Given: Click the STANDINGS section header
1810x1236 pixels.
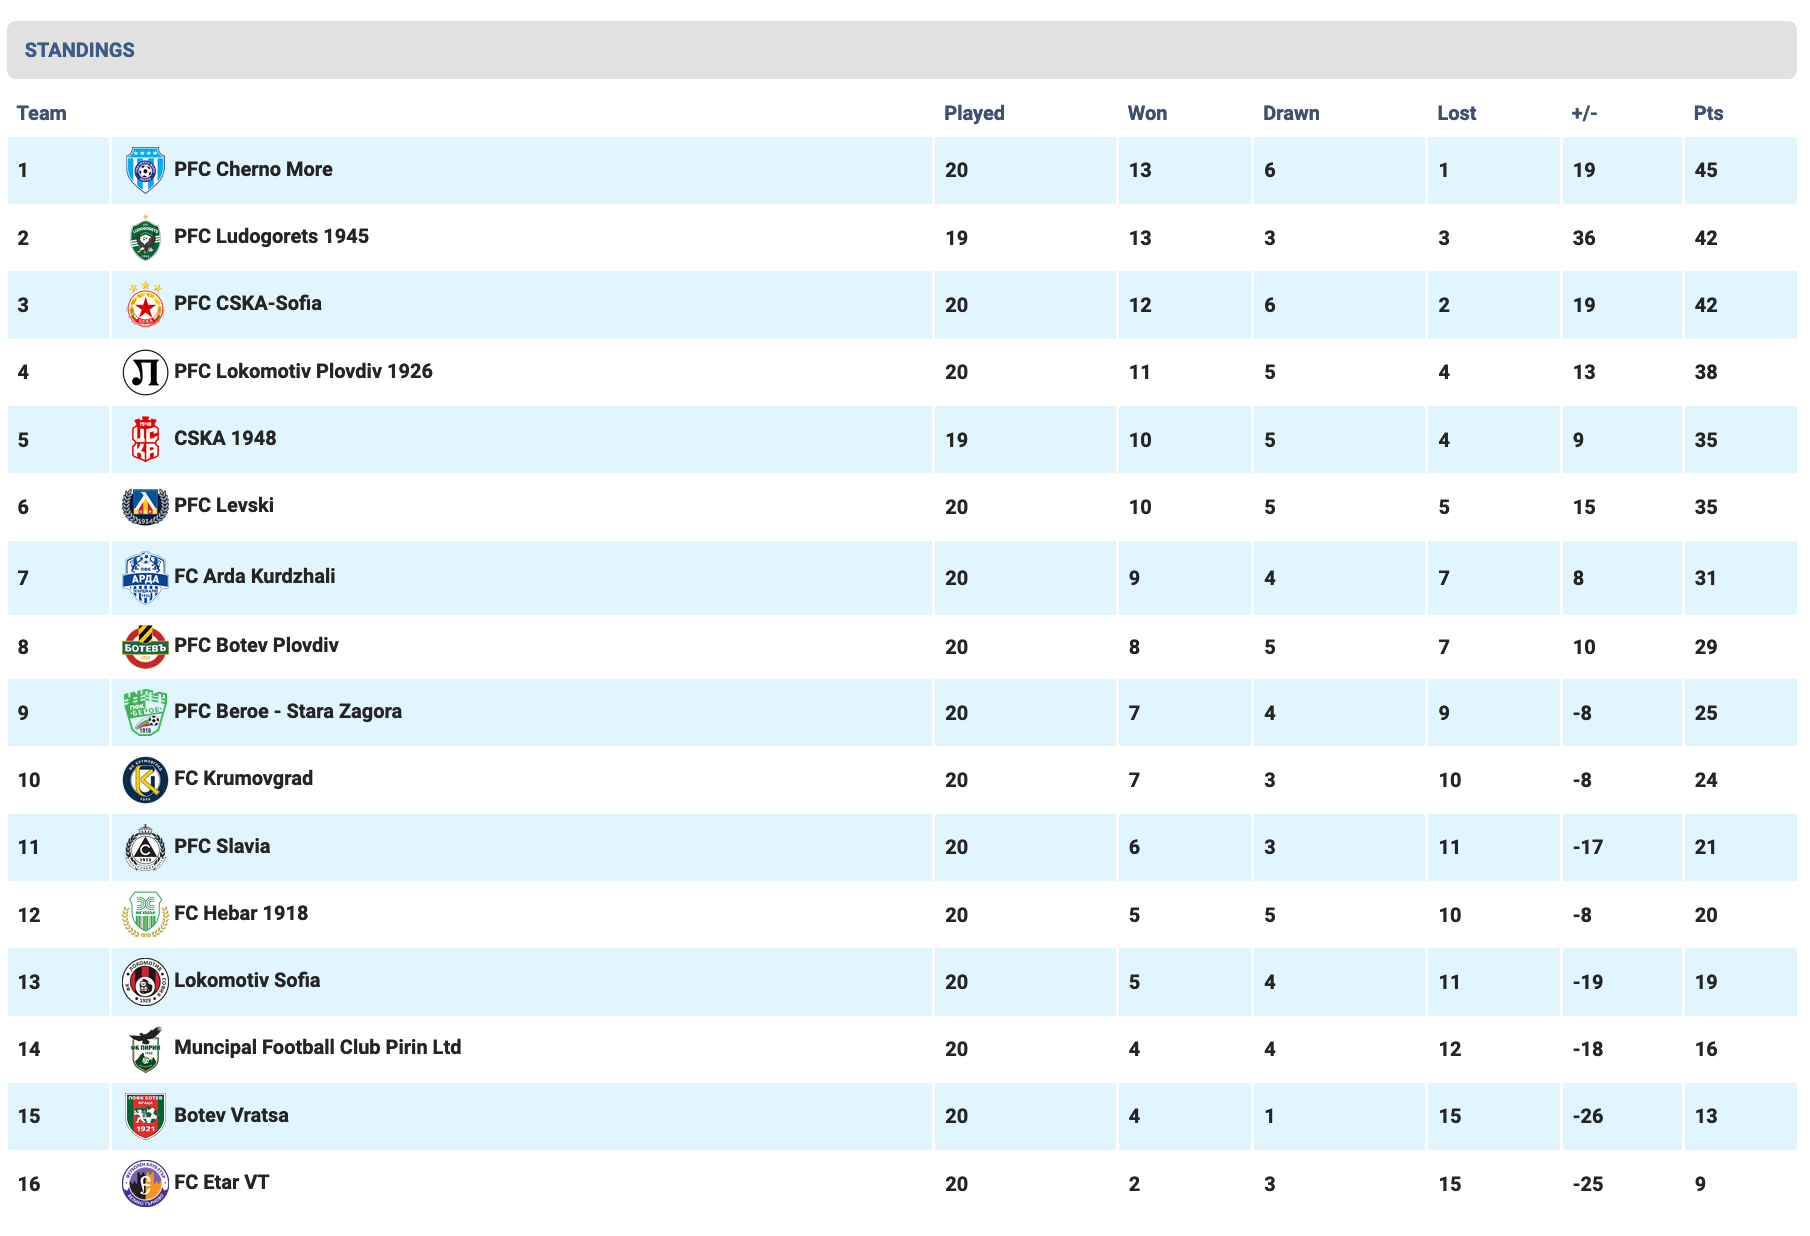Looking at the screenshot, I should 80,50.
